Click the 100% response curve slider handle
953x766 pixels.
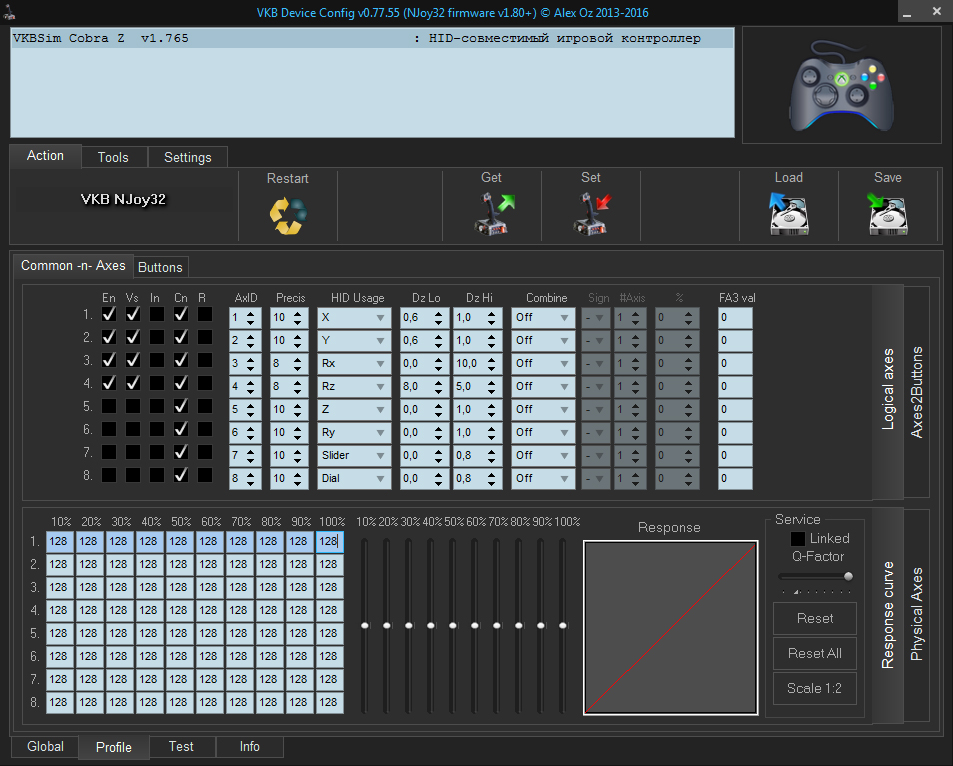563,626
